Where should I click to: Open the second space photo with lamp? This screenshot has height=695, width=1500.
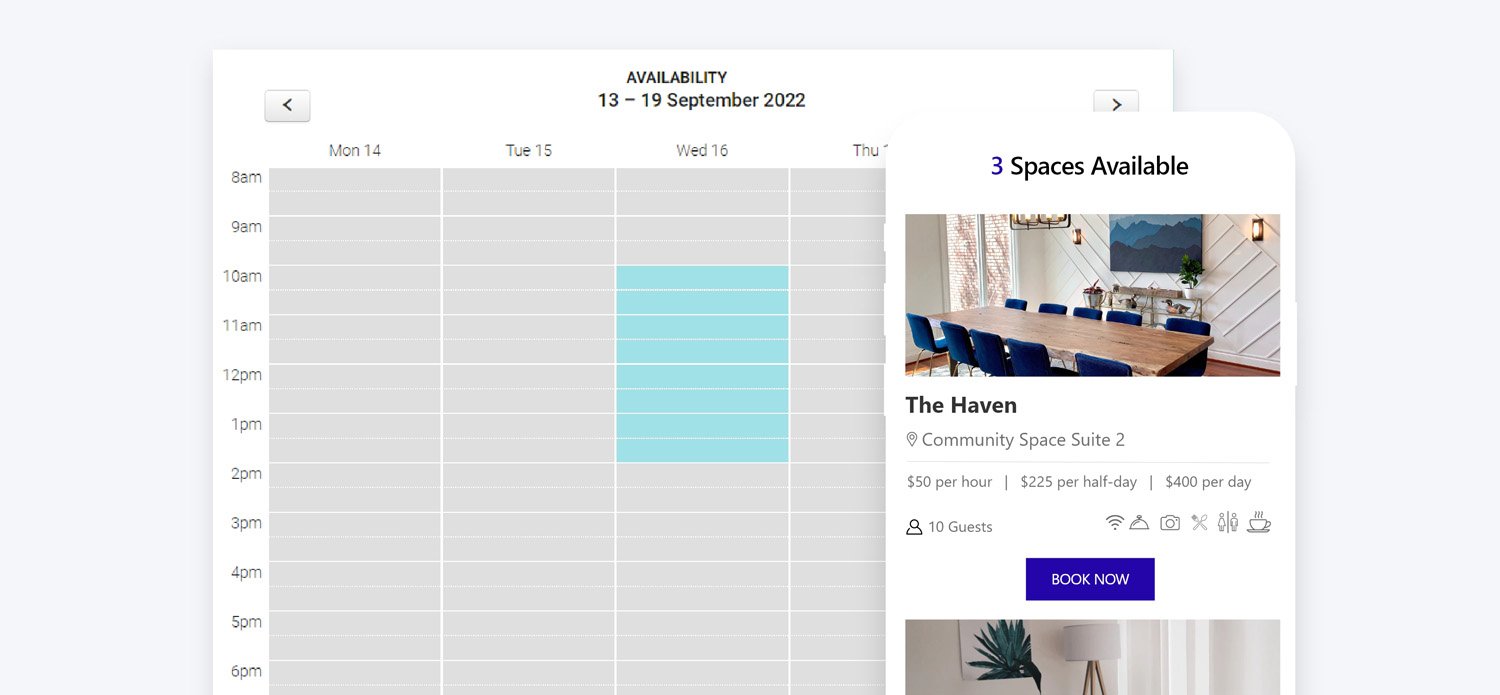pos(1092,656)
